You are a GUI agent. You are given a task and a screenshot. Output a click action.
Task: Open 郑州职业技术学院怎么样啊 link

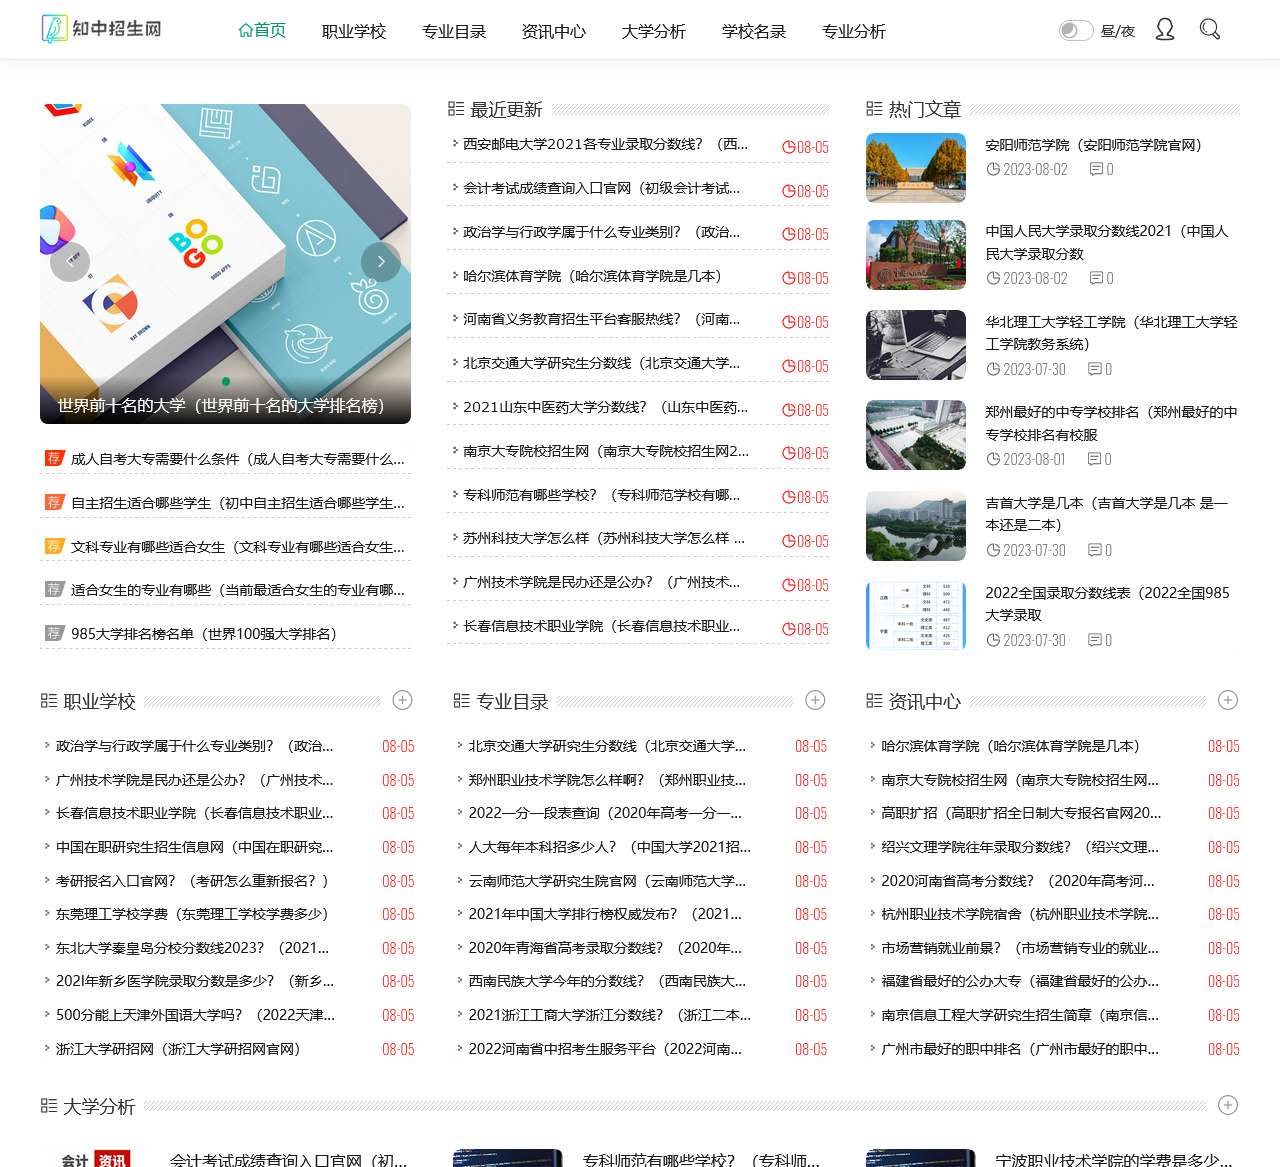tap(607, 780)
